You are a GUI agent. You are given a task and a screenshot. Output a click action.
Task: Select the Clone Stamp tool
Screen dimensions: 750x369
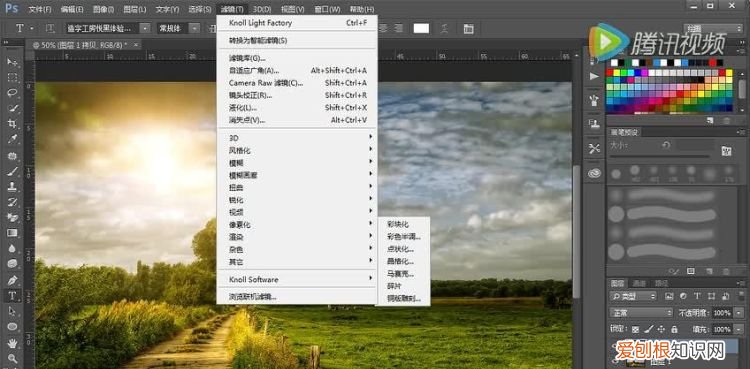tap(12, 187)
